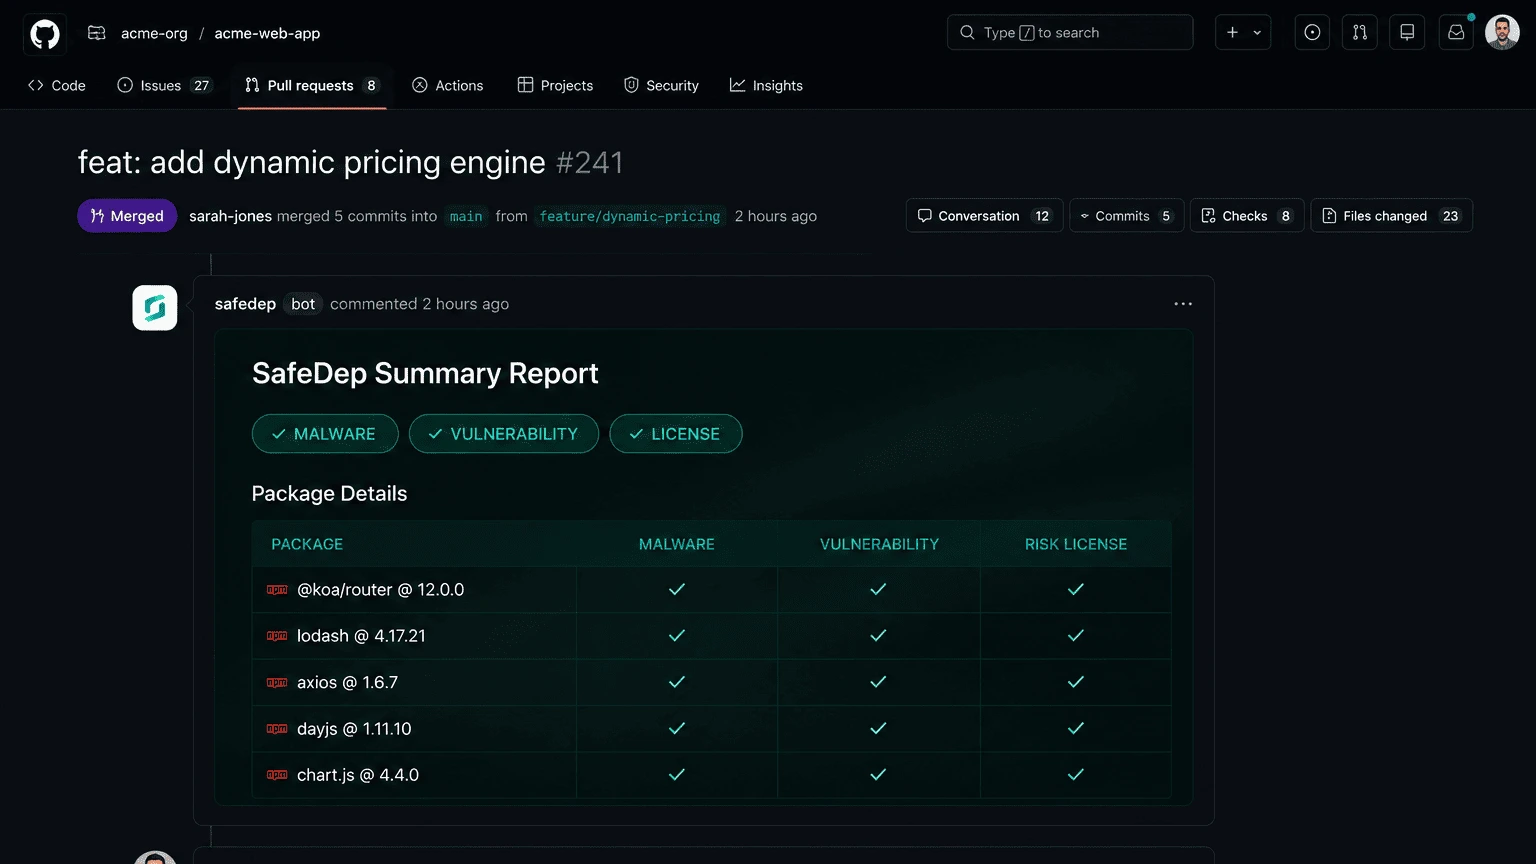Open the Files changed tab

(1391, 216)
